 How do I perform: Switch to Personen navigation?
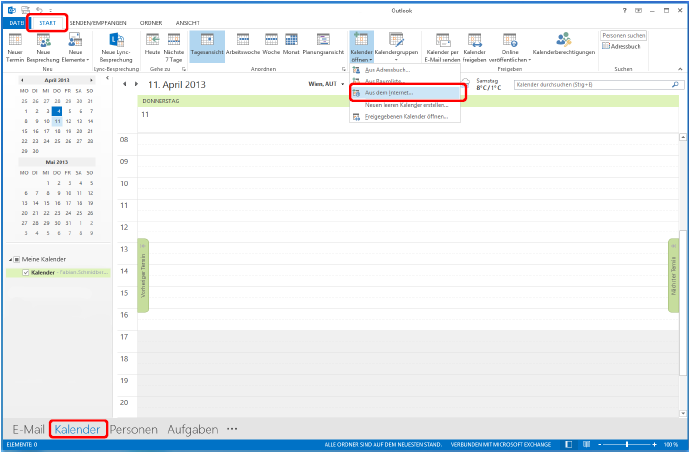(x=133, y=429)
